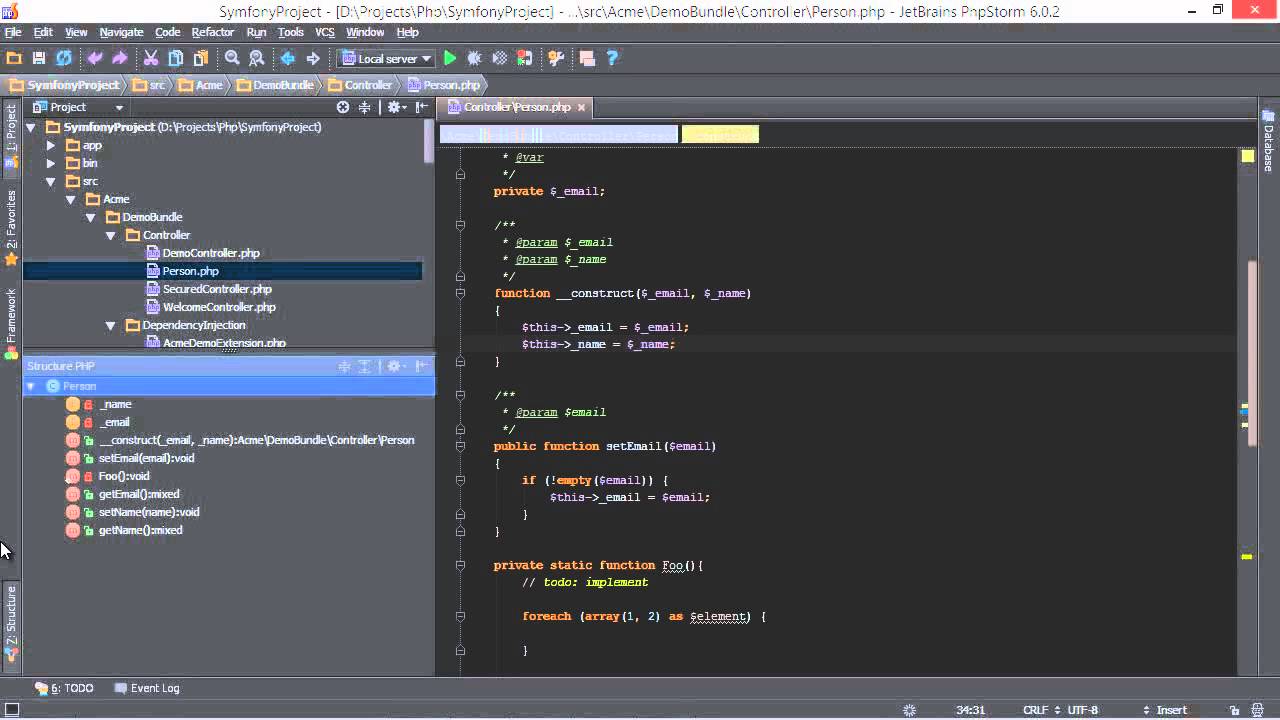Click the Replace icon next to Find
Viewport: 1280px width, 720px height.
pos(257,59)
